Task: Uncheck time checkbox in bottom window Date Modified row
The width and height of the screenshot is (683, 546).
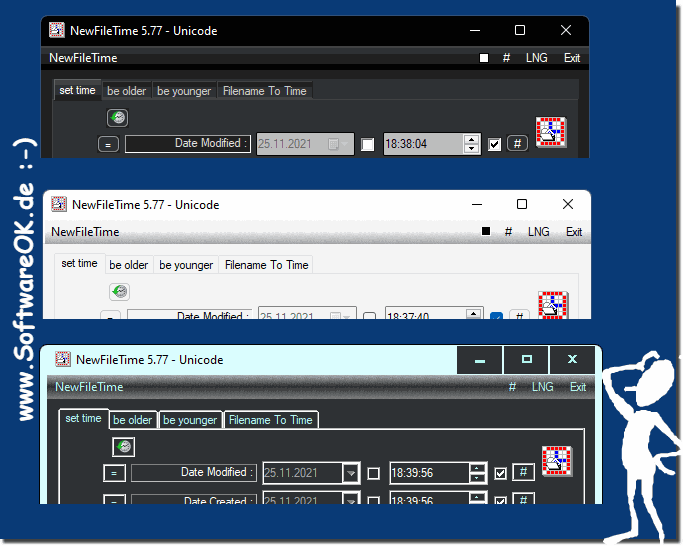Action: (500, 473)
